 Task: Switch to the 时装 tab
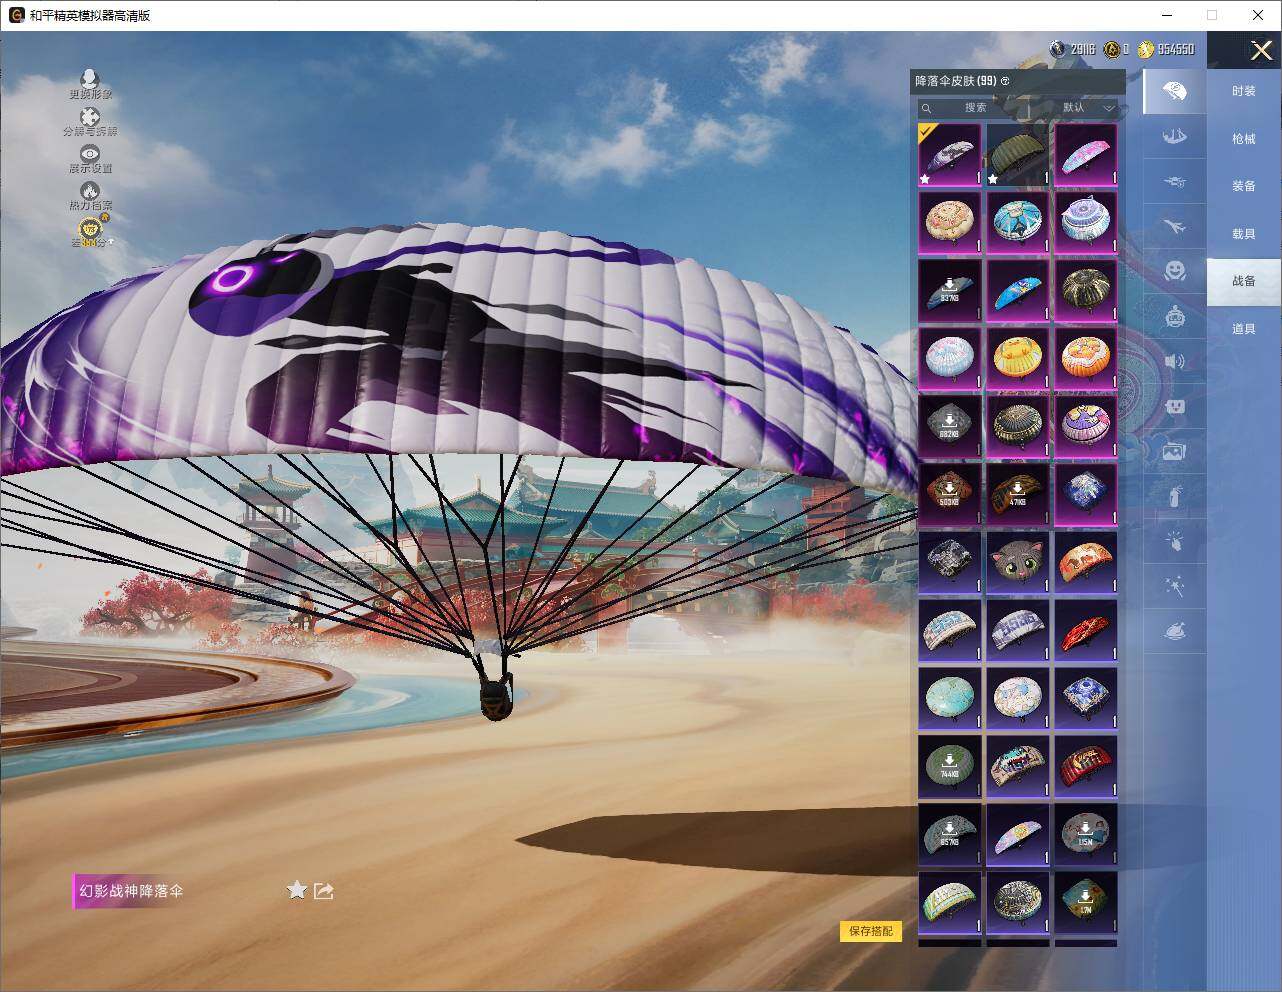pyautogui.click(x=1243, y=91)
